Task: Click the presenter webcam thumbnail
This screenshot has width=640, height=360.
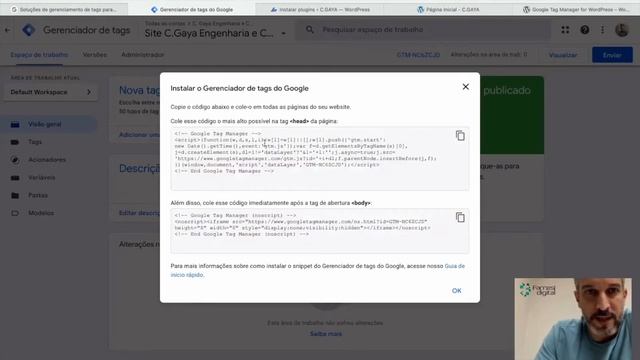Action: pos(573,319)
